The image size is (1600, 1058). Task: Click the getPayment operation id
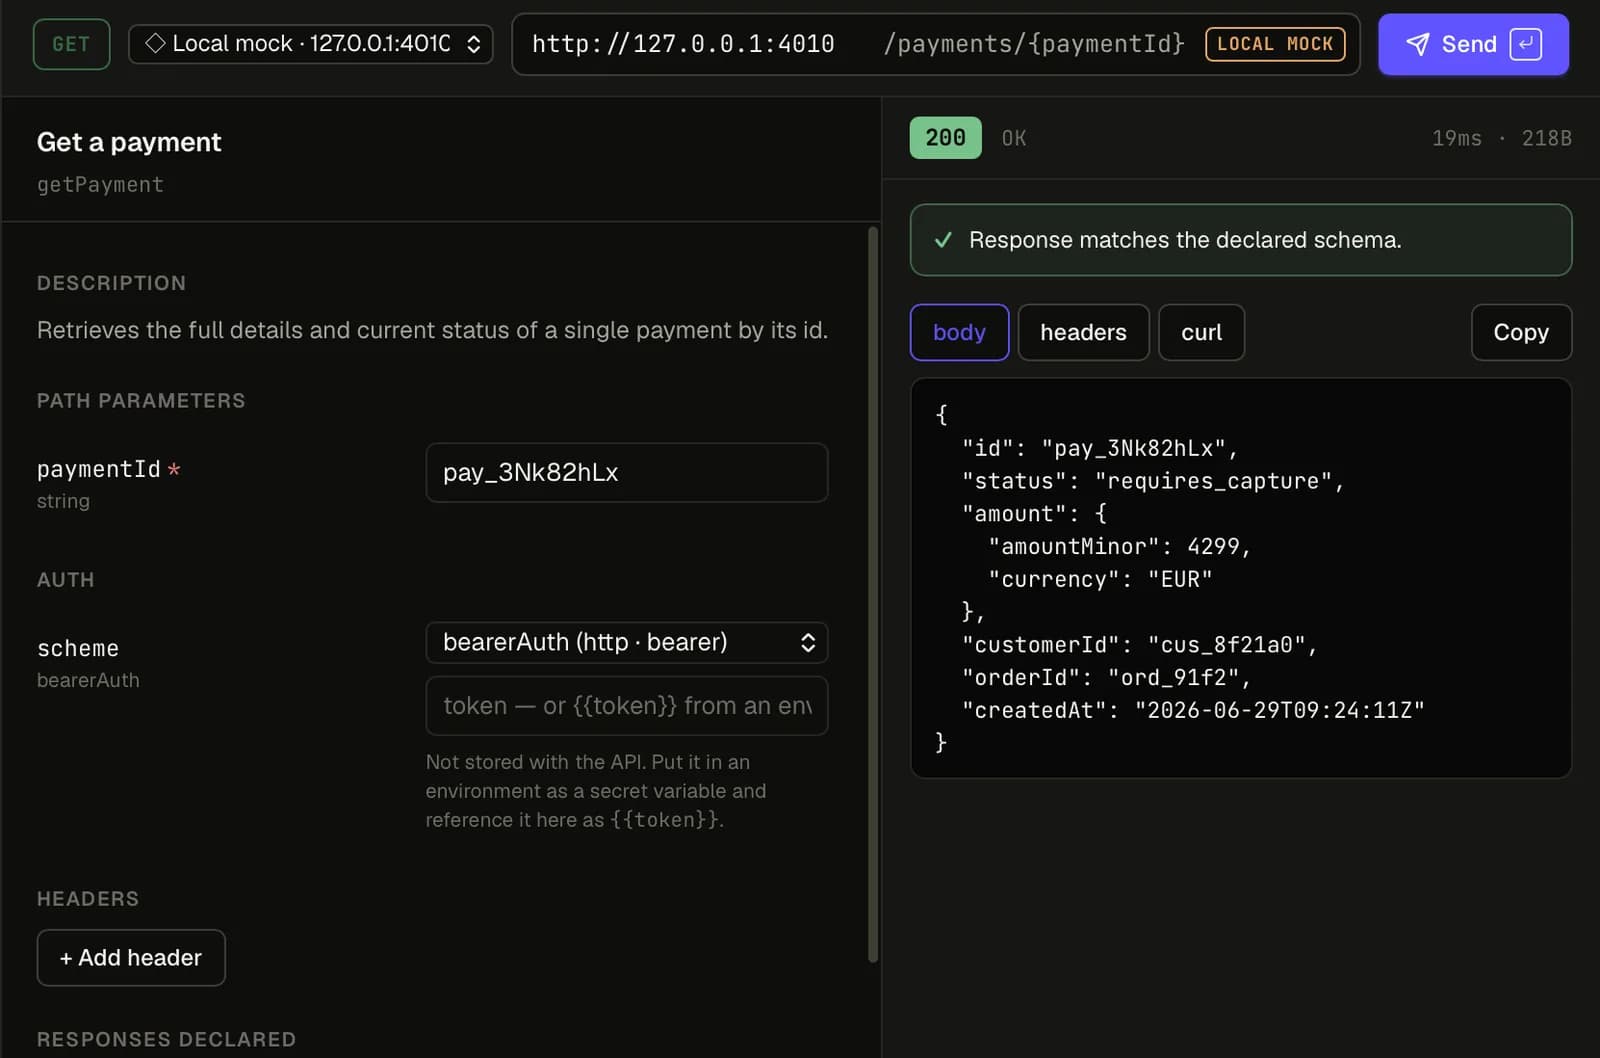(x=100, y=185)
